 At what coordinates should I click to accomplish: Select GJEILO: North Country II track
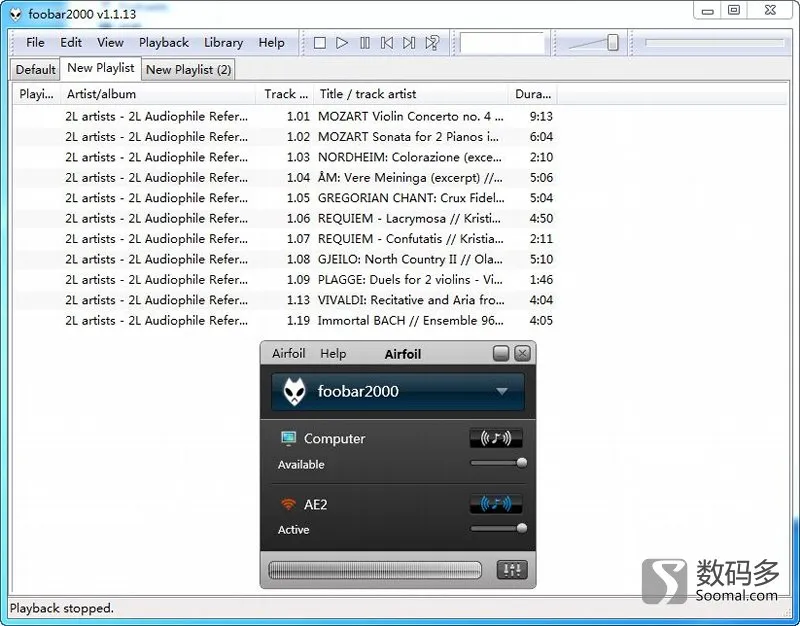[285, 259]
